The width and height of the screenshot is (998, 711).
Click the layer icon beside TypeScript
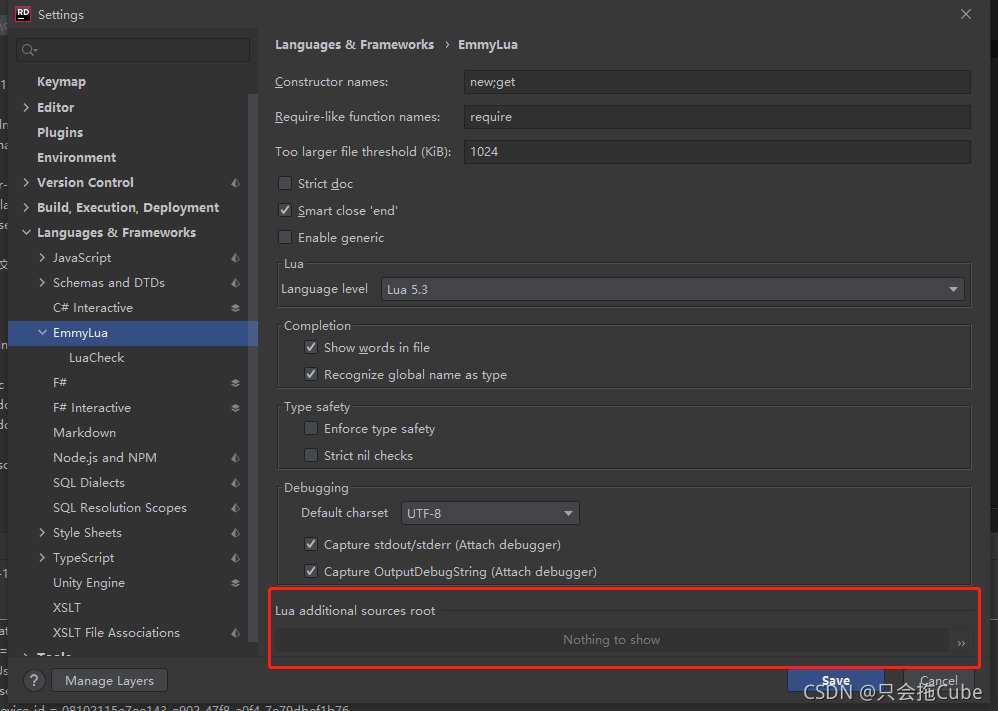(235, 558)
